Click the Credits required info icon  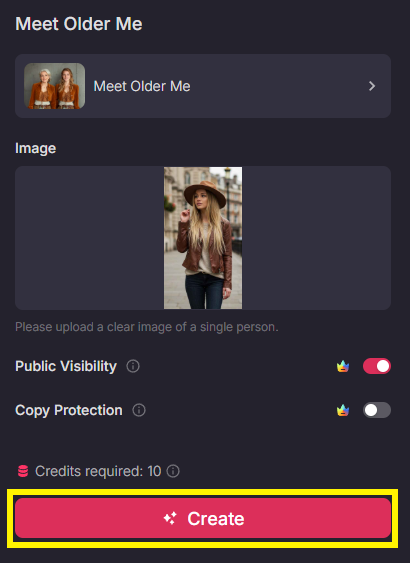coord(173,471)
